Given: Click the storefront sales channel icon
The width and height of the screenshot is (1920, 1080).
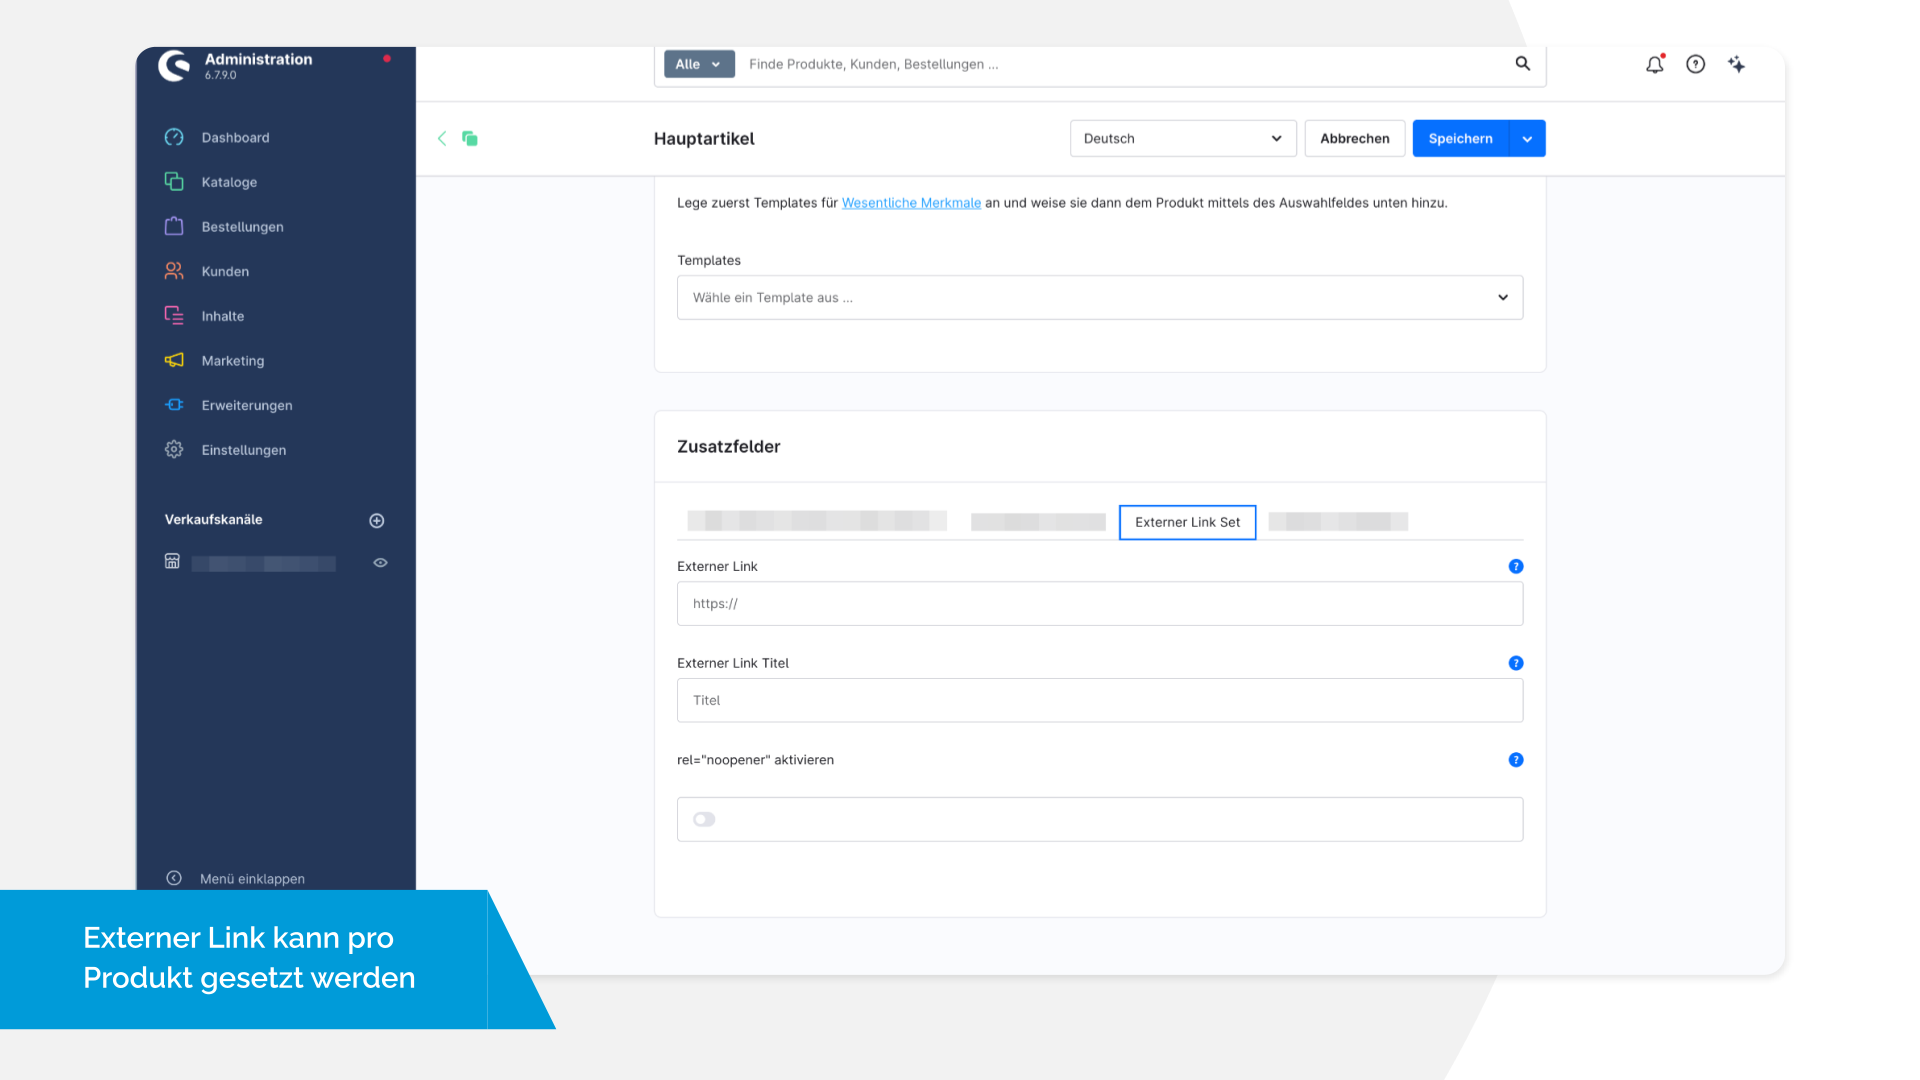Looking at the screenshot, I should coord(172,561).
